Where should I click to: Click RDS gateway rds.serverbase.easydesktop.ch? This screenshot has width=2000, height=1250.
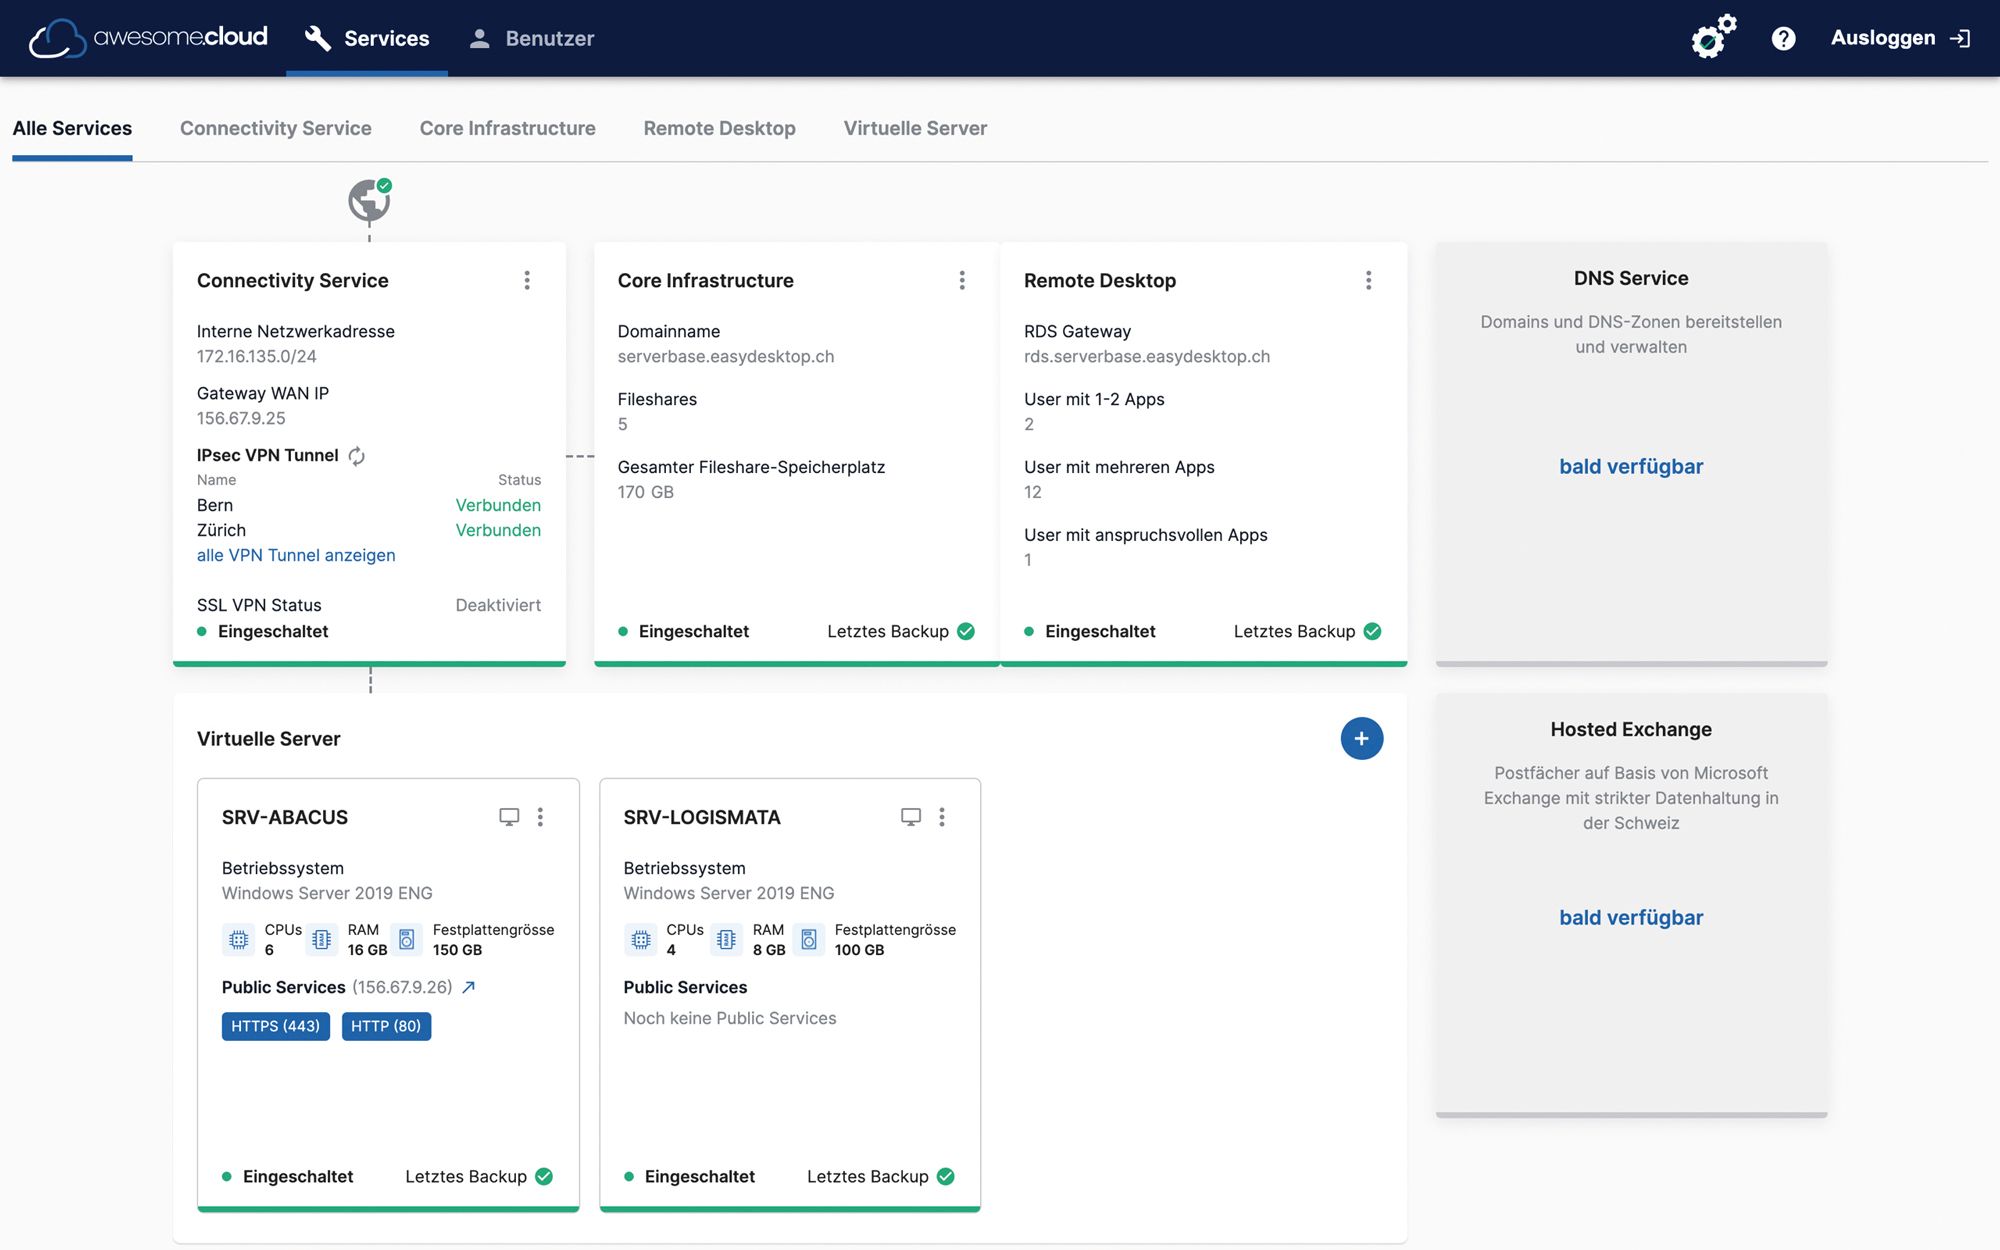tap(1147, 356)
